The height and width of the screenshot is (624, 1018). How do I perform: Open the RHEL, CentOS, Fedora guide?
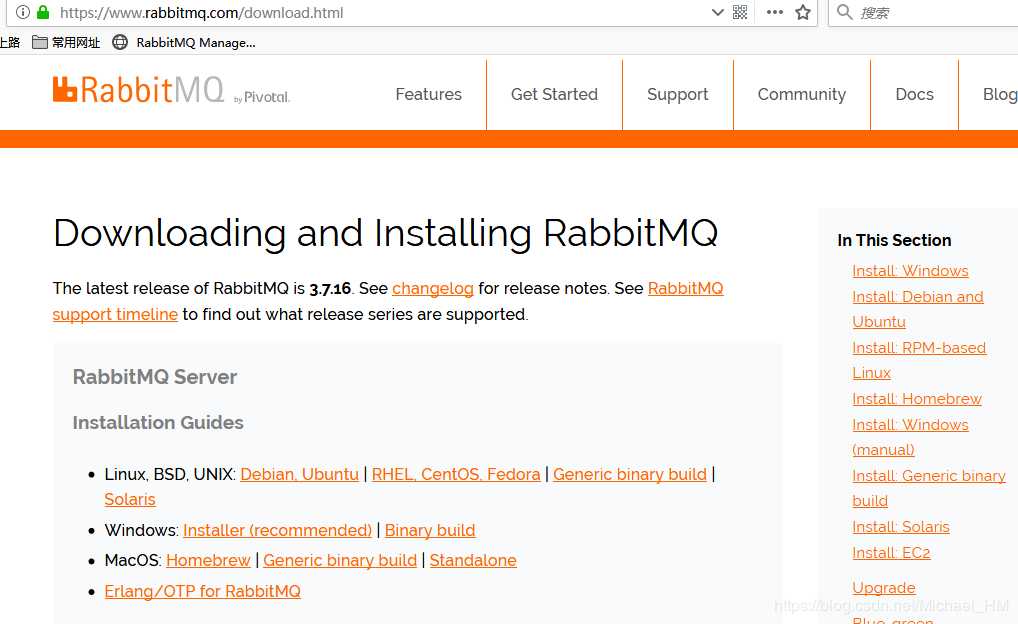[456, 475]
